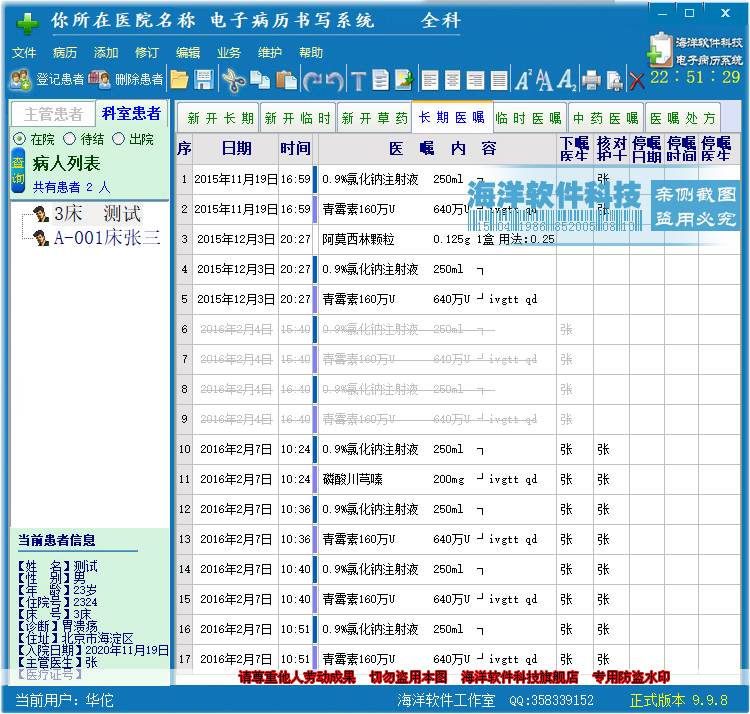Switch to the 临时医嘱 tab
Screen dimensions: 750x714
point(529,118)
